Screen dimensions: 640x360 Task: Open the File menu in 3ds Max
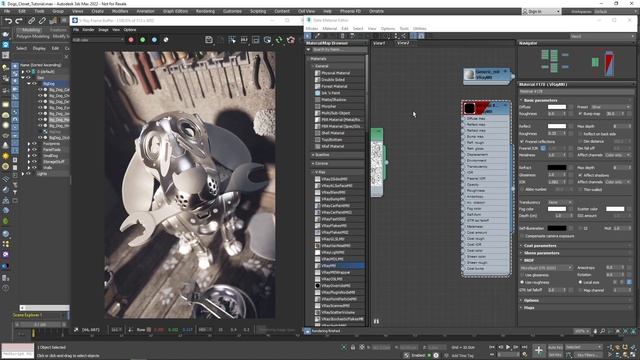[7, 11]
